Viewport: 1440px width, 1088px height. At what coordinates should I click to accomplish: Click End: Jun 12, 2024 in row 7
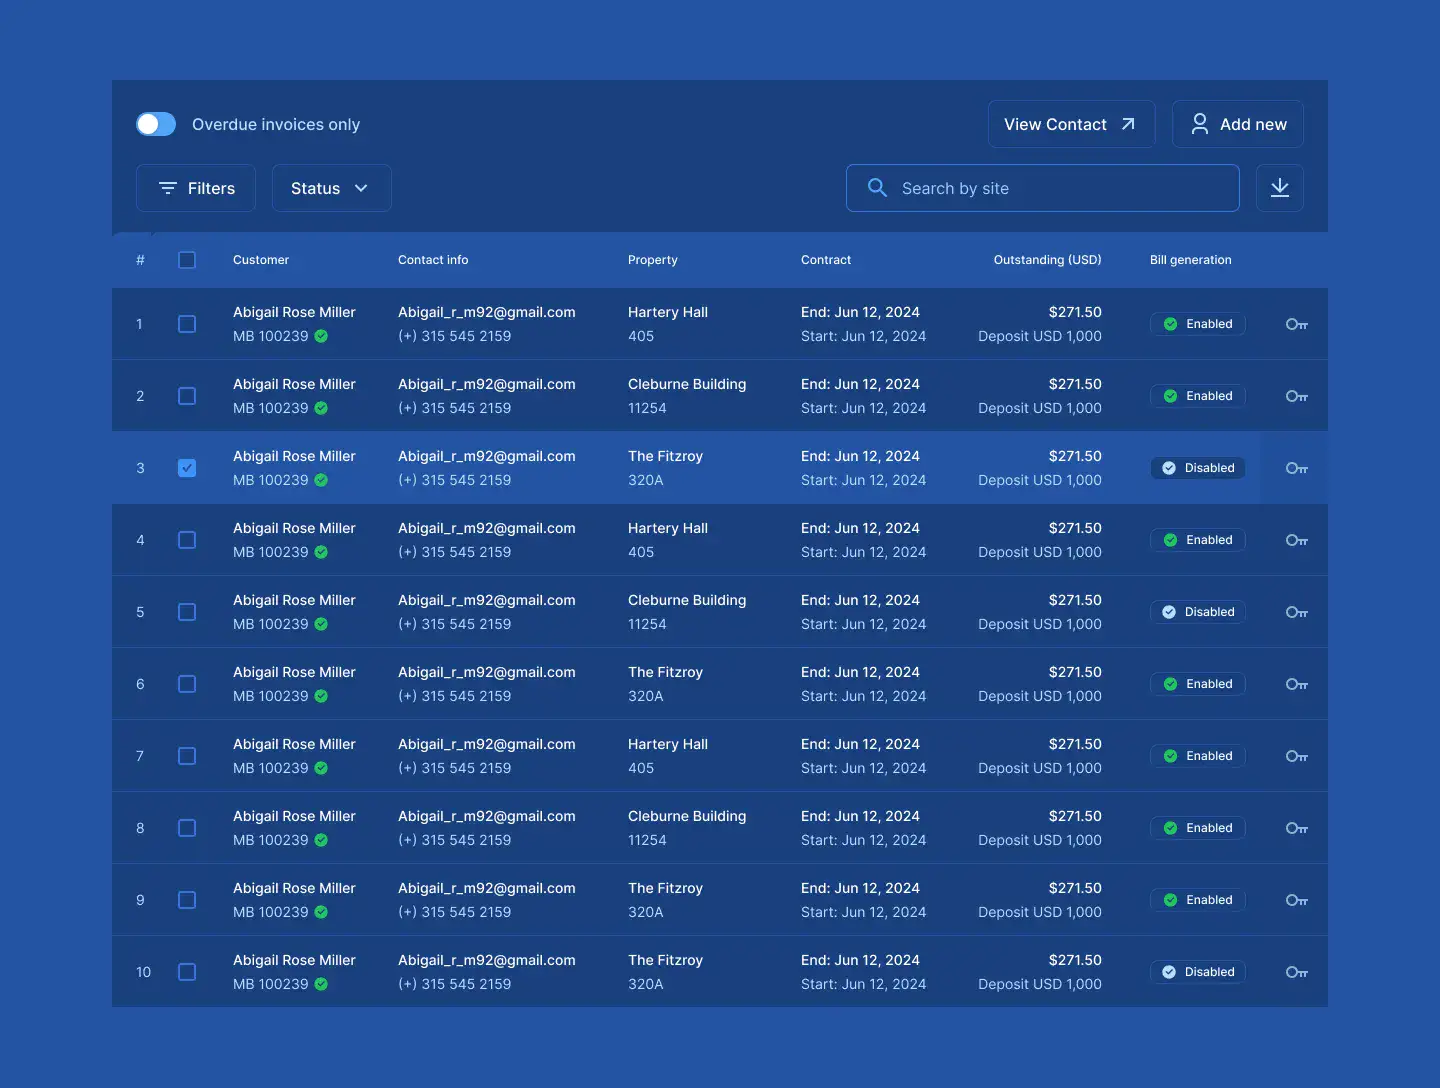[x=860, y=744]
